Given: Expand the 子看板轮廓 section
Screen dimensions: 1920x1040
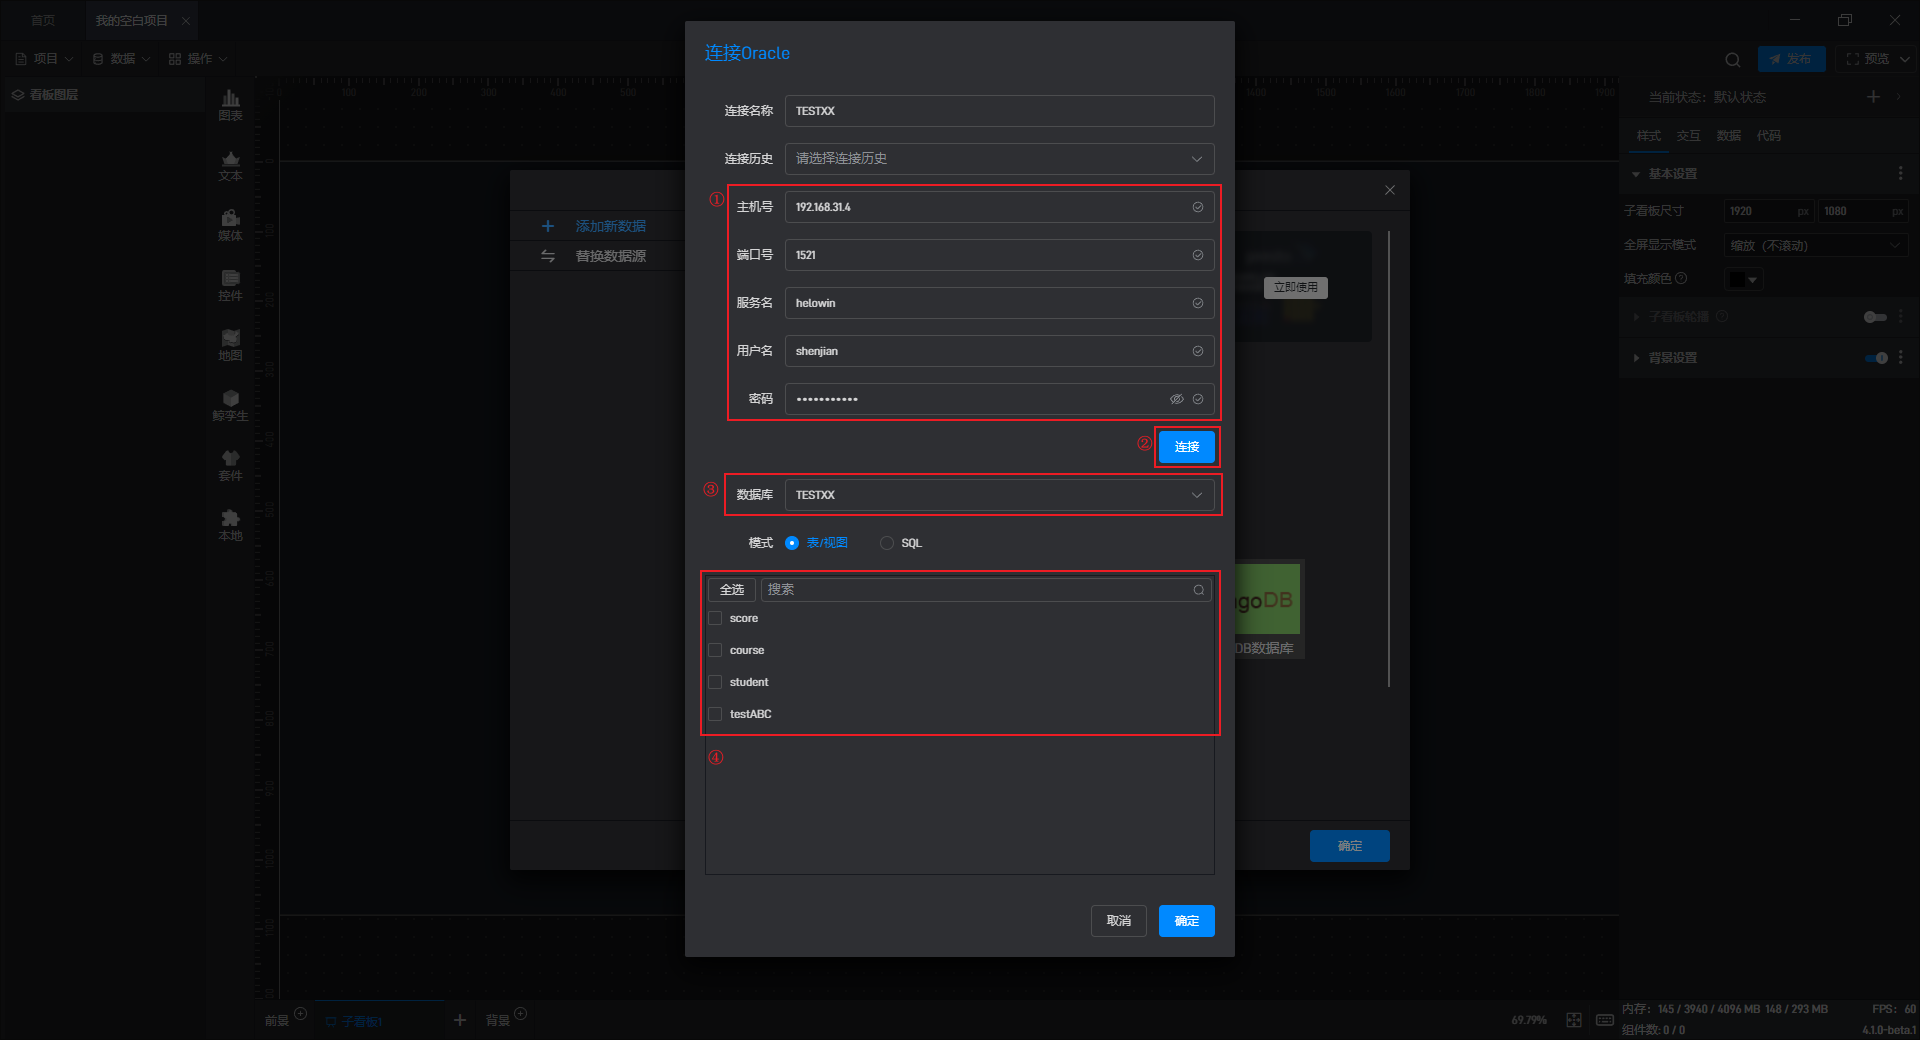Looking at the screenshot, I should click(1636, 317).
